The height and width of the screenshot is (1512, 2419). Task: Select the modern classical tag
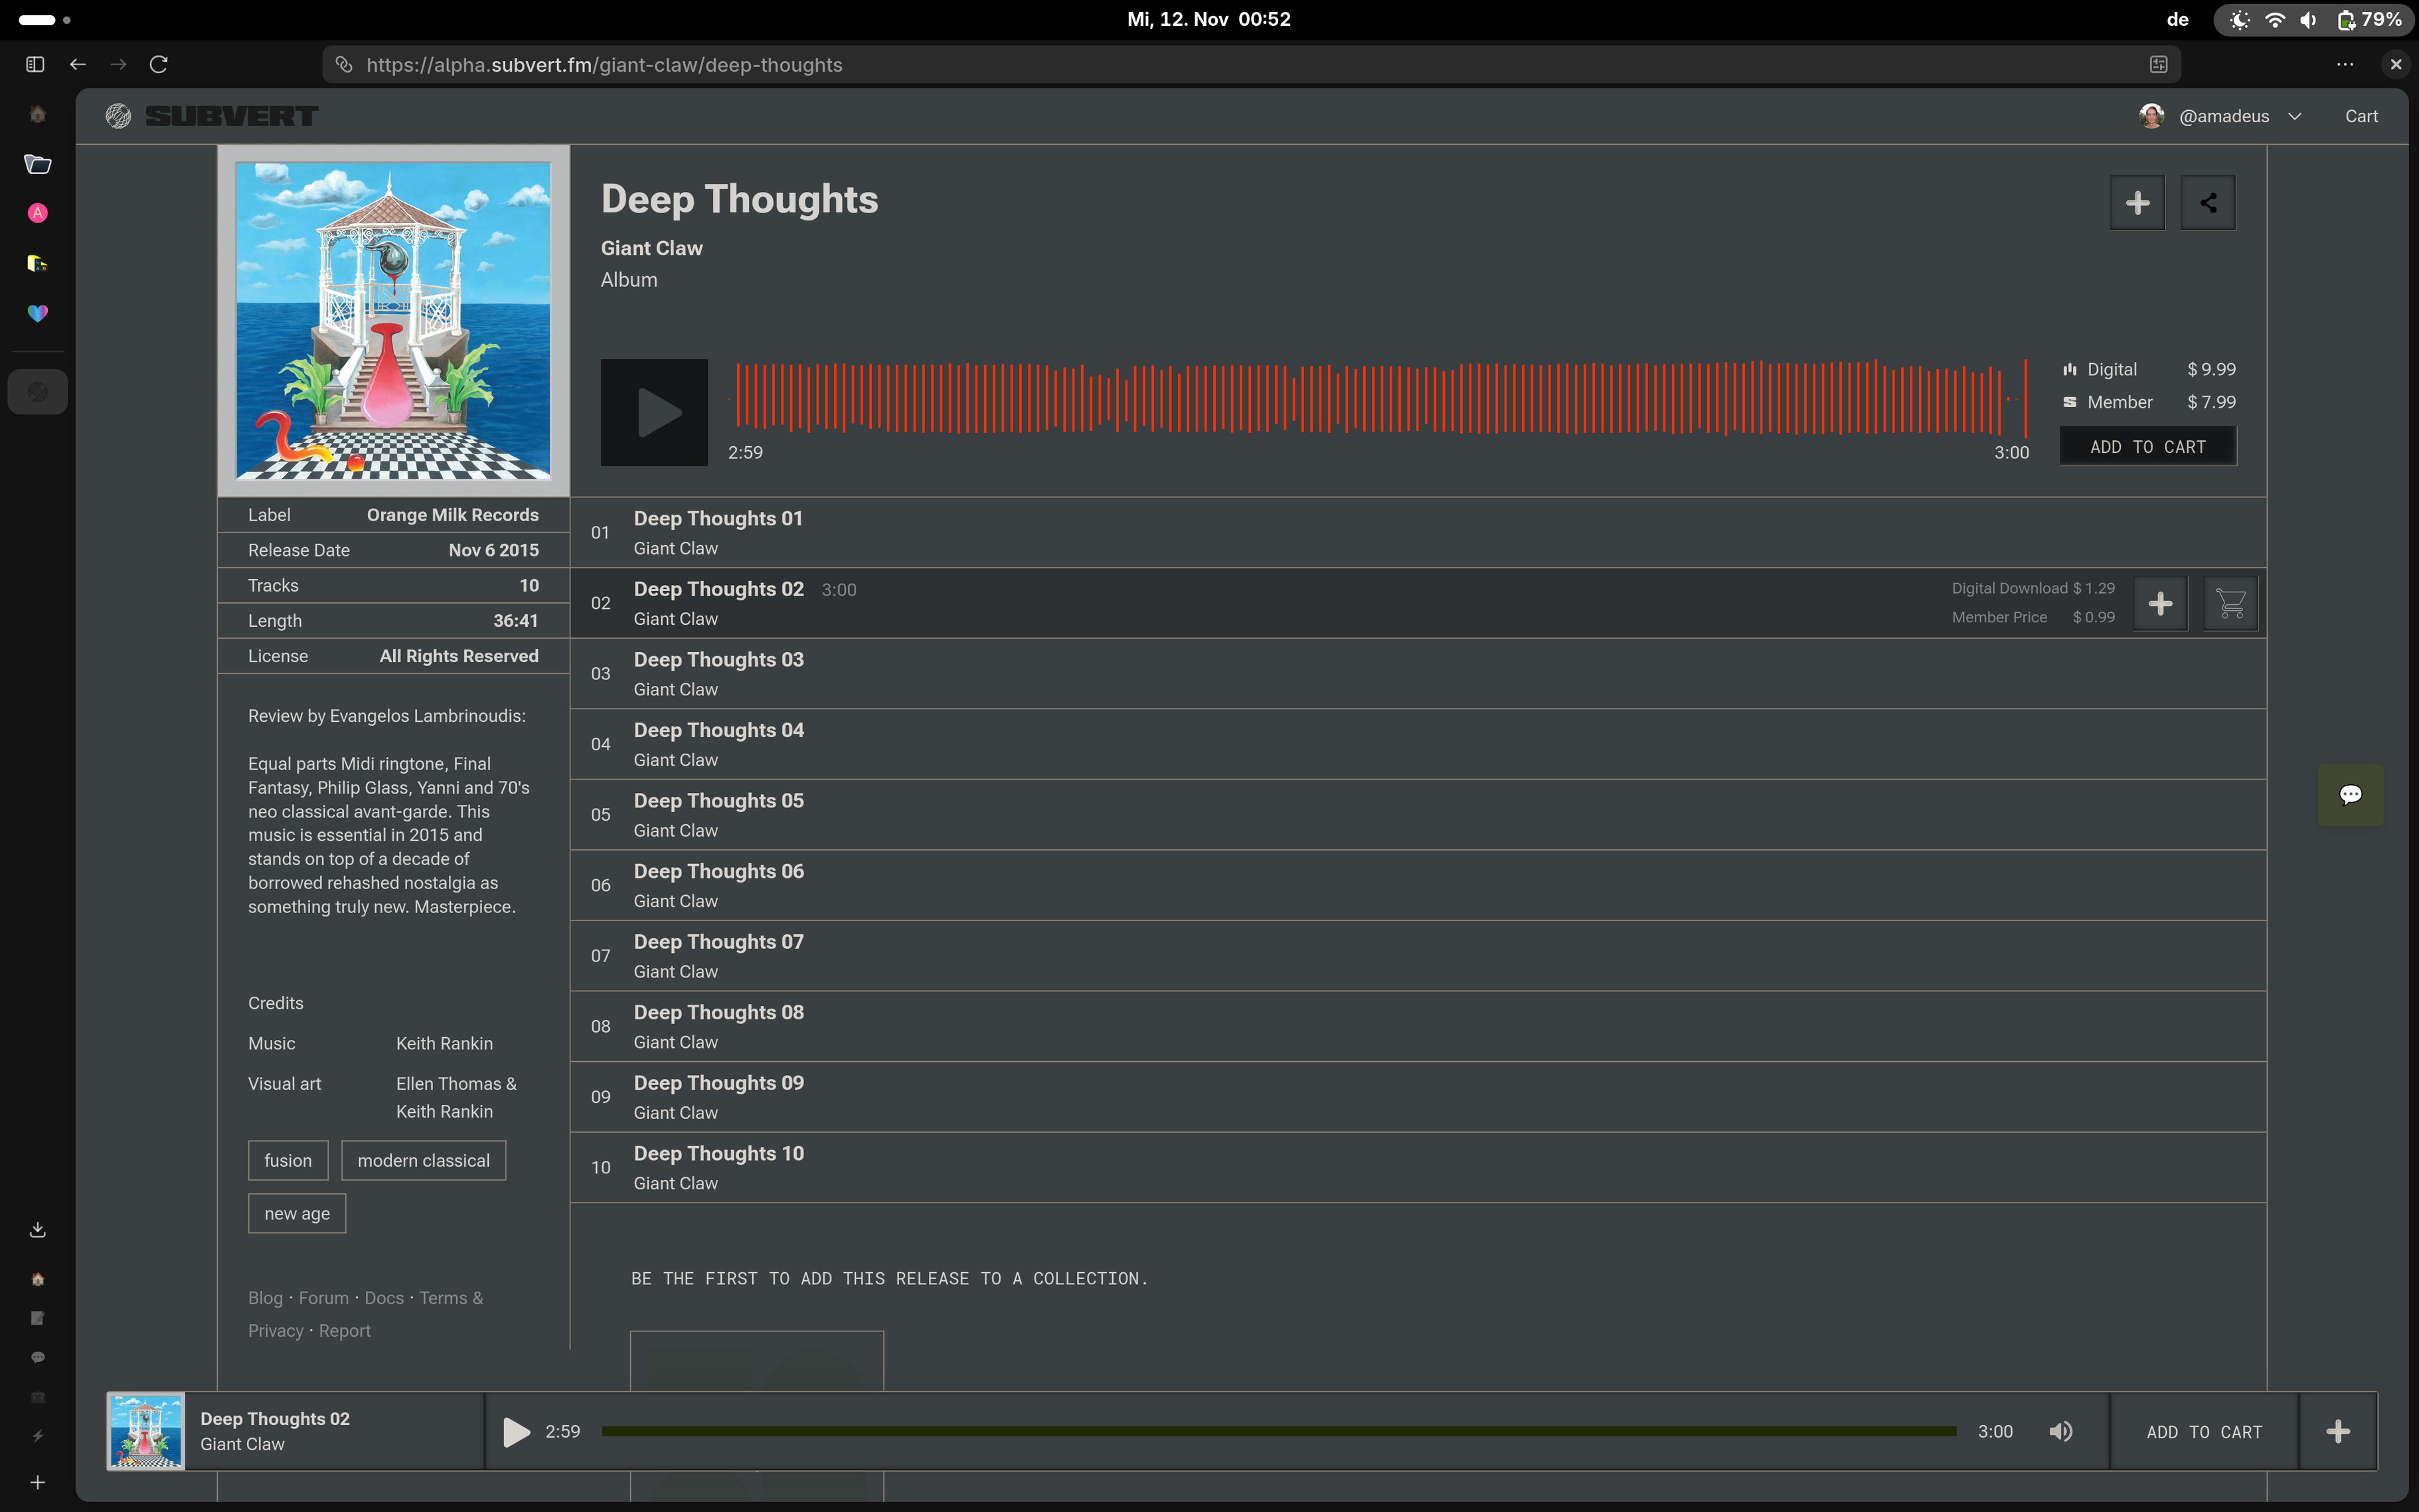pos(423,1160)
